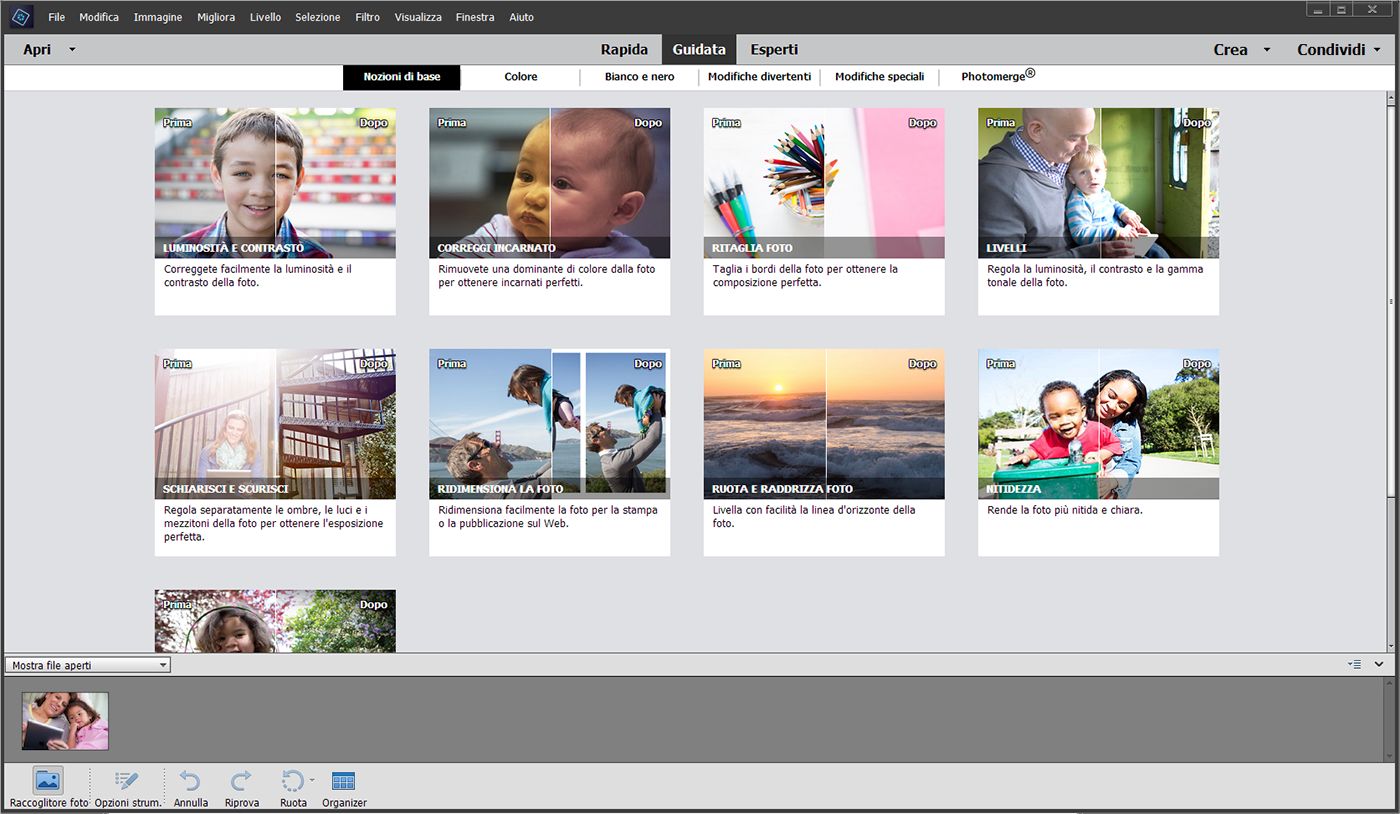
Task: Click the Correggi incarnato description text
Action: (x=547, y=276)
